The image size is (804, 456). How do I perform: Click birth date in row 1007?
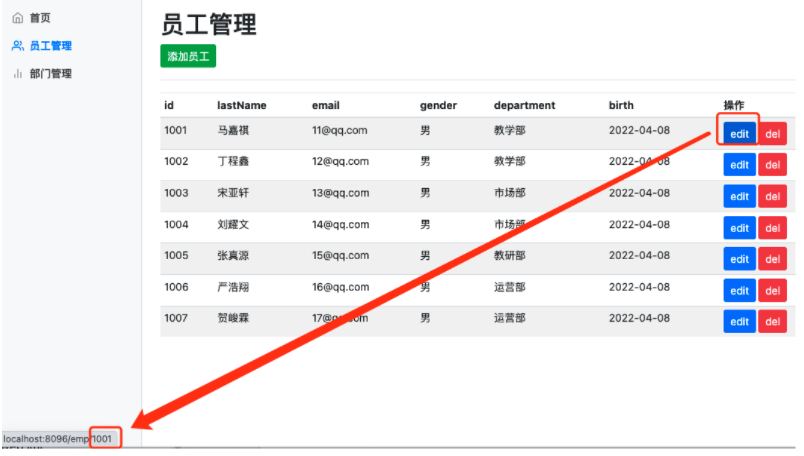639,318
